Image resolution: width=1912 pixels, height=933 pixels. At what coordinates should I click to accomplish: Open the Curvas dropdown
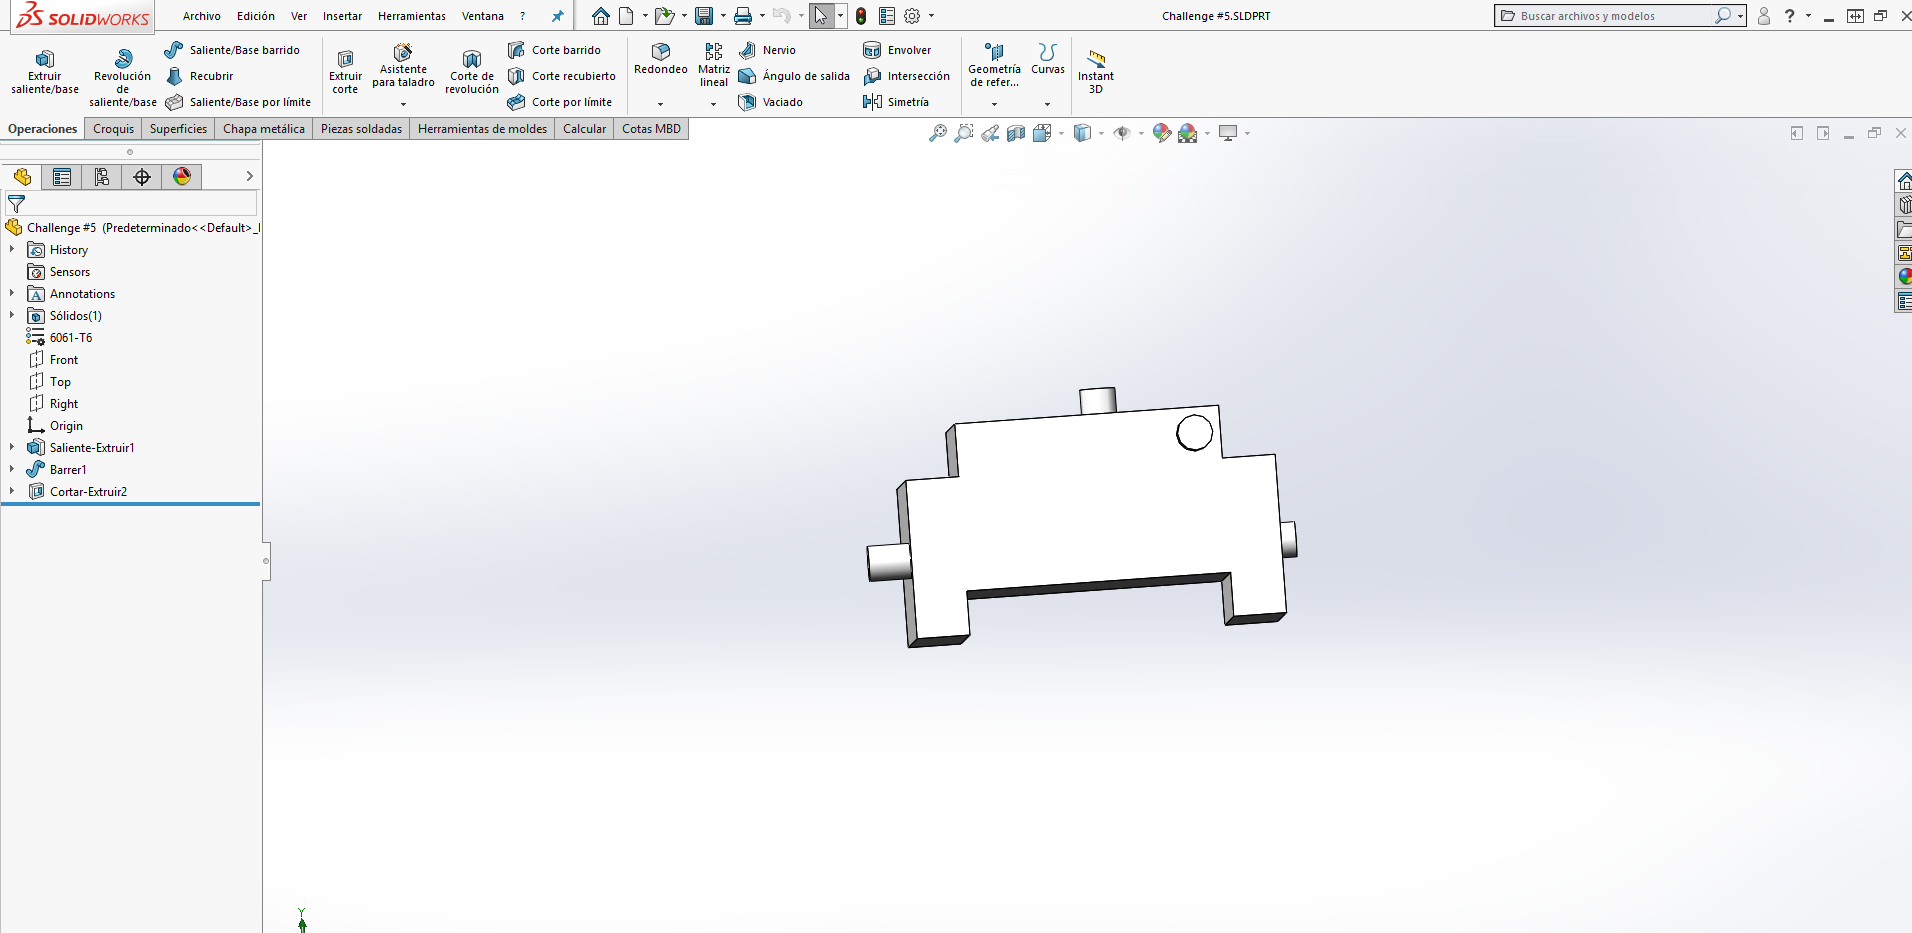[x=1047, y=103]
